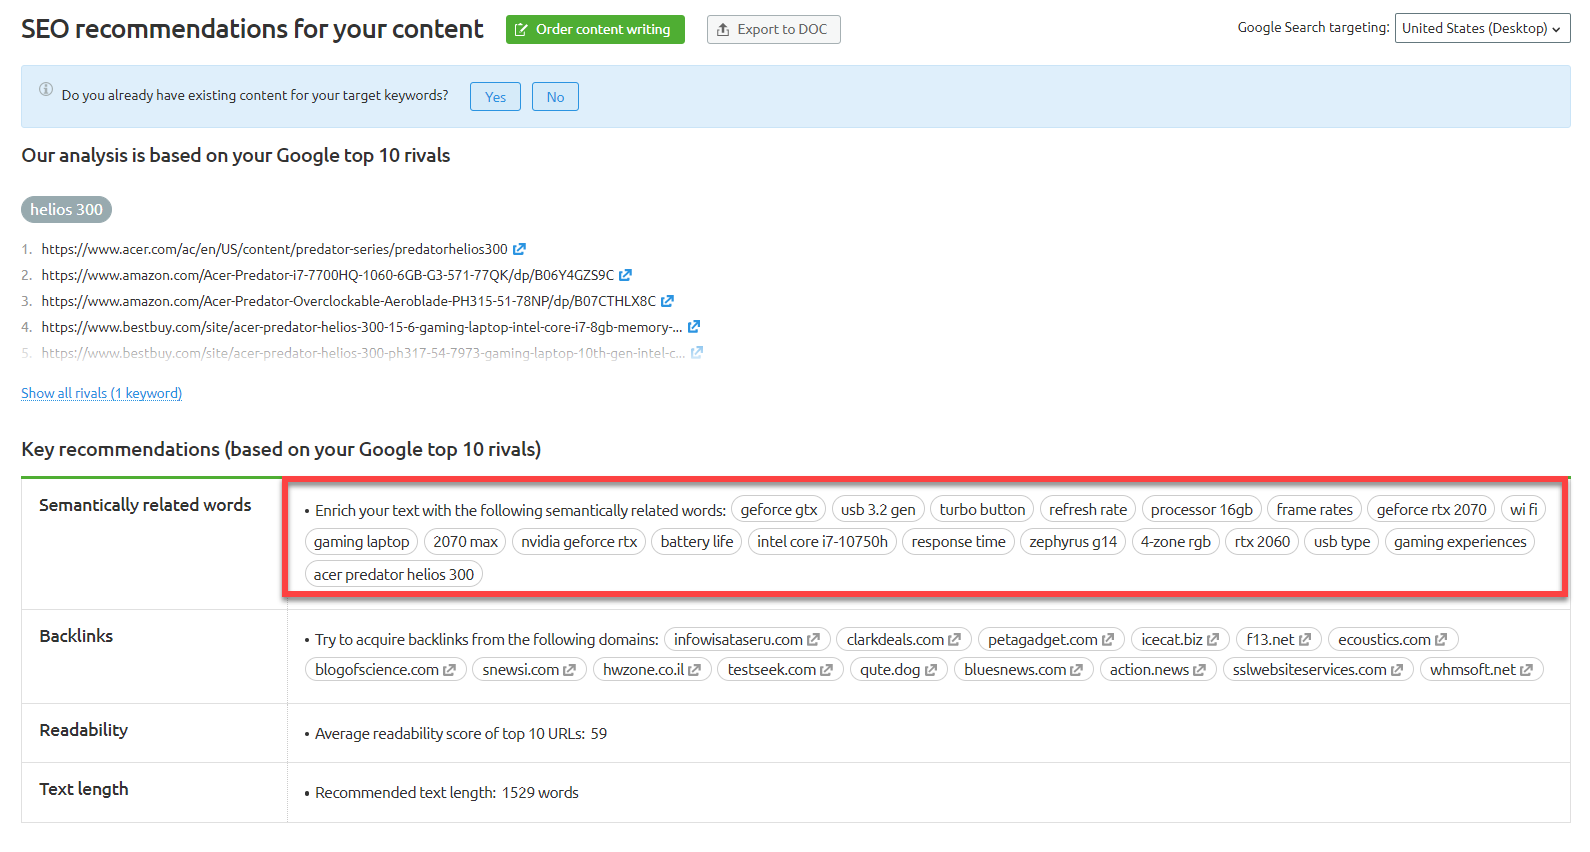Select the wi fi keyword tag

(x=1524, y=510)
